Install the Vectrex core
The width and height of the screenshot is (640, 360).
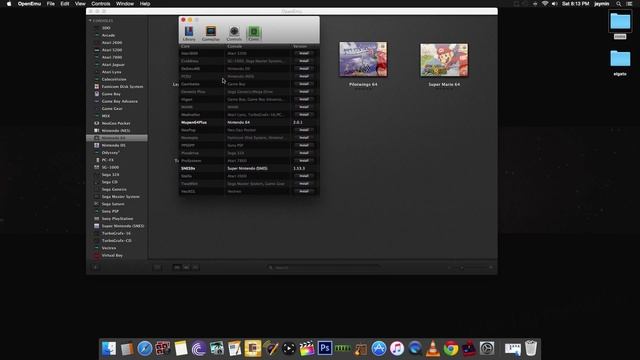(x=304, y=191)
